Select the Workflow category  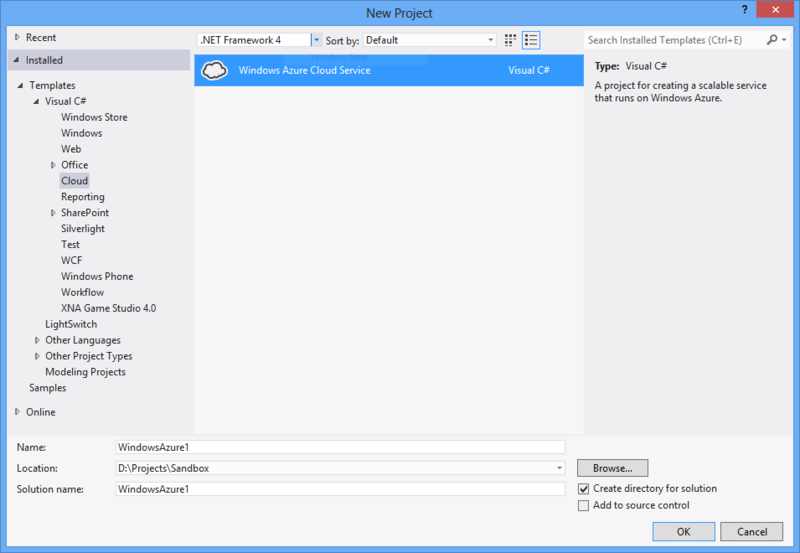tap(82, 292)
